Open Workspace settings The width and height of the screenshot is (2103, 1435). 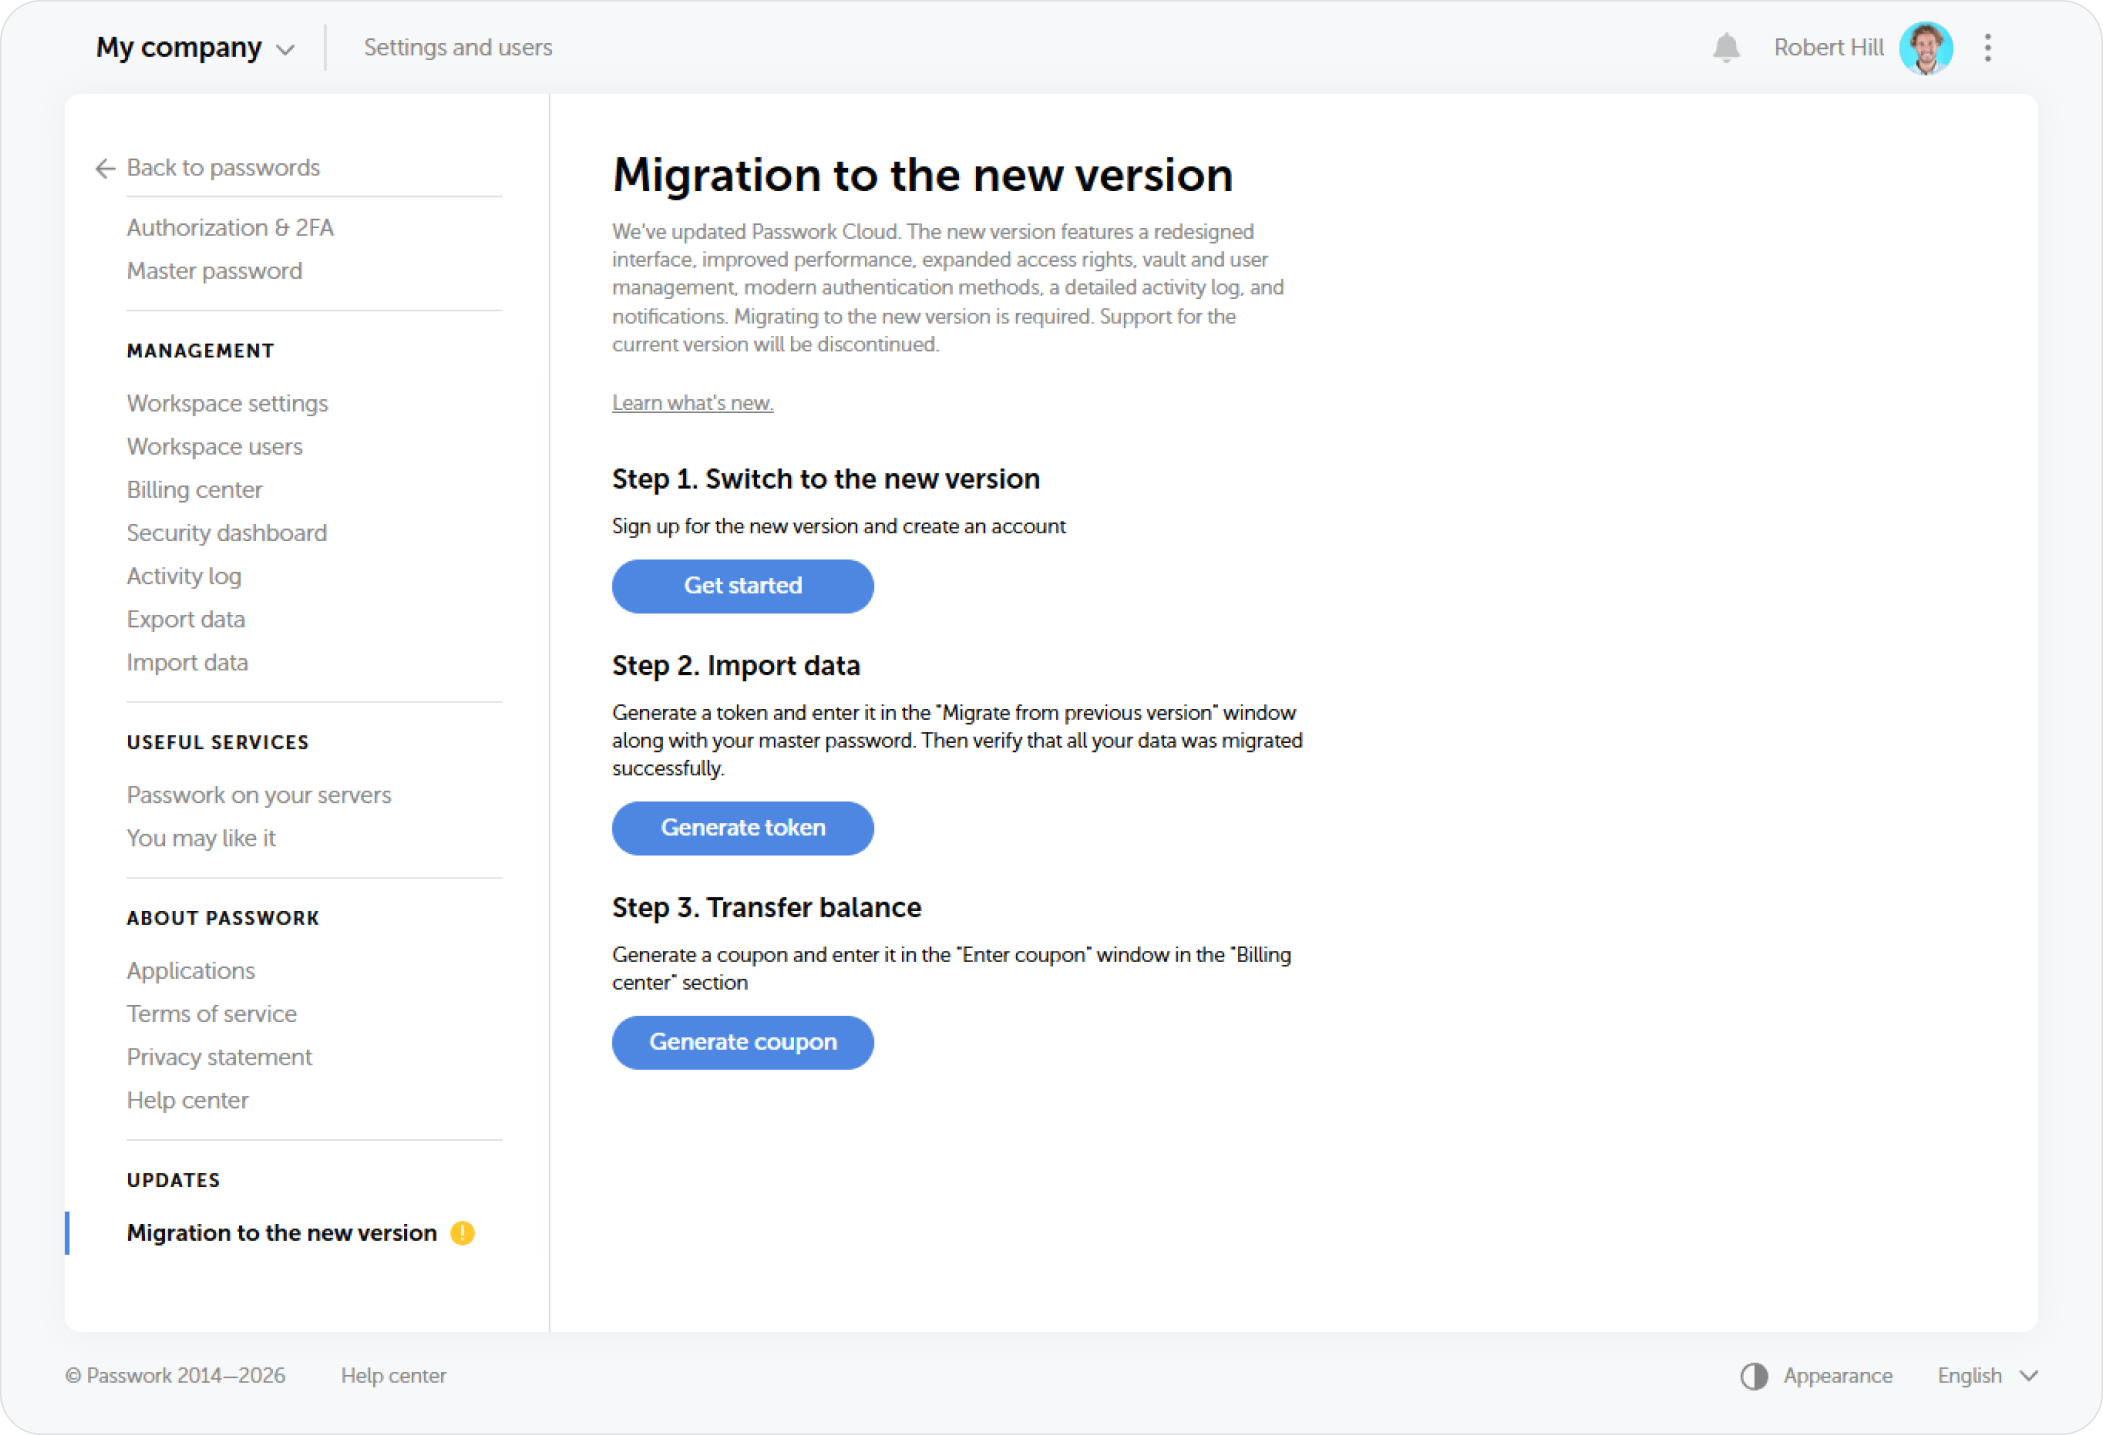point(227,403)
